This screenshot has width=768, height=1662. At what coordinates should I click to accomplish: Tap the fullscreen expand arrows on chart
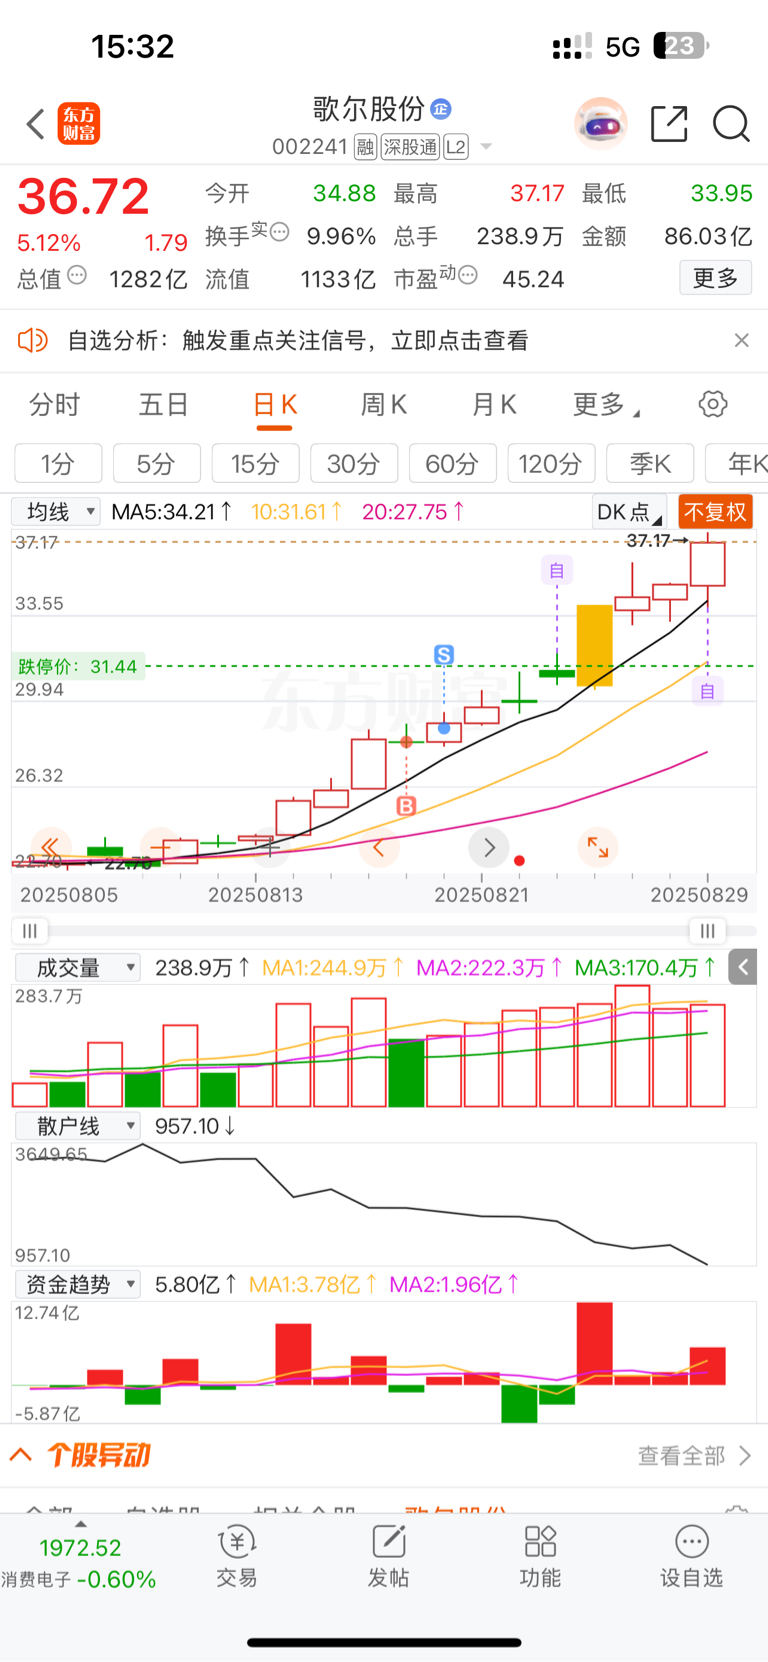tap(598, 847)
